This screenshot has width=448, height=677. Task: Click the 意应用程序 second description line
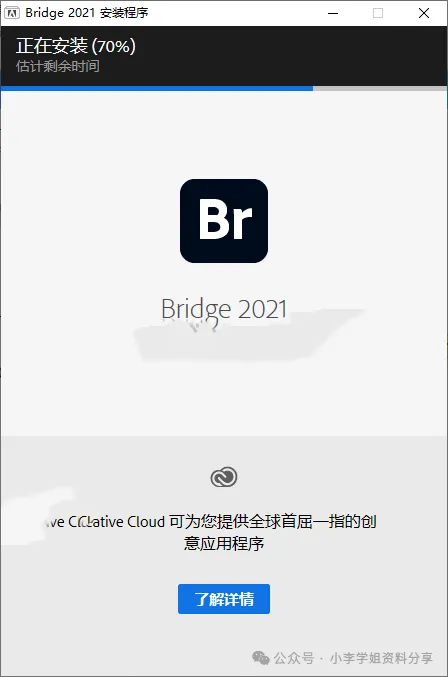point(224,543)
